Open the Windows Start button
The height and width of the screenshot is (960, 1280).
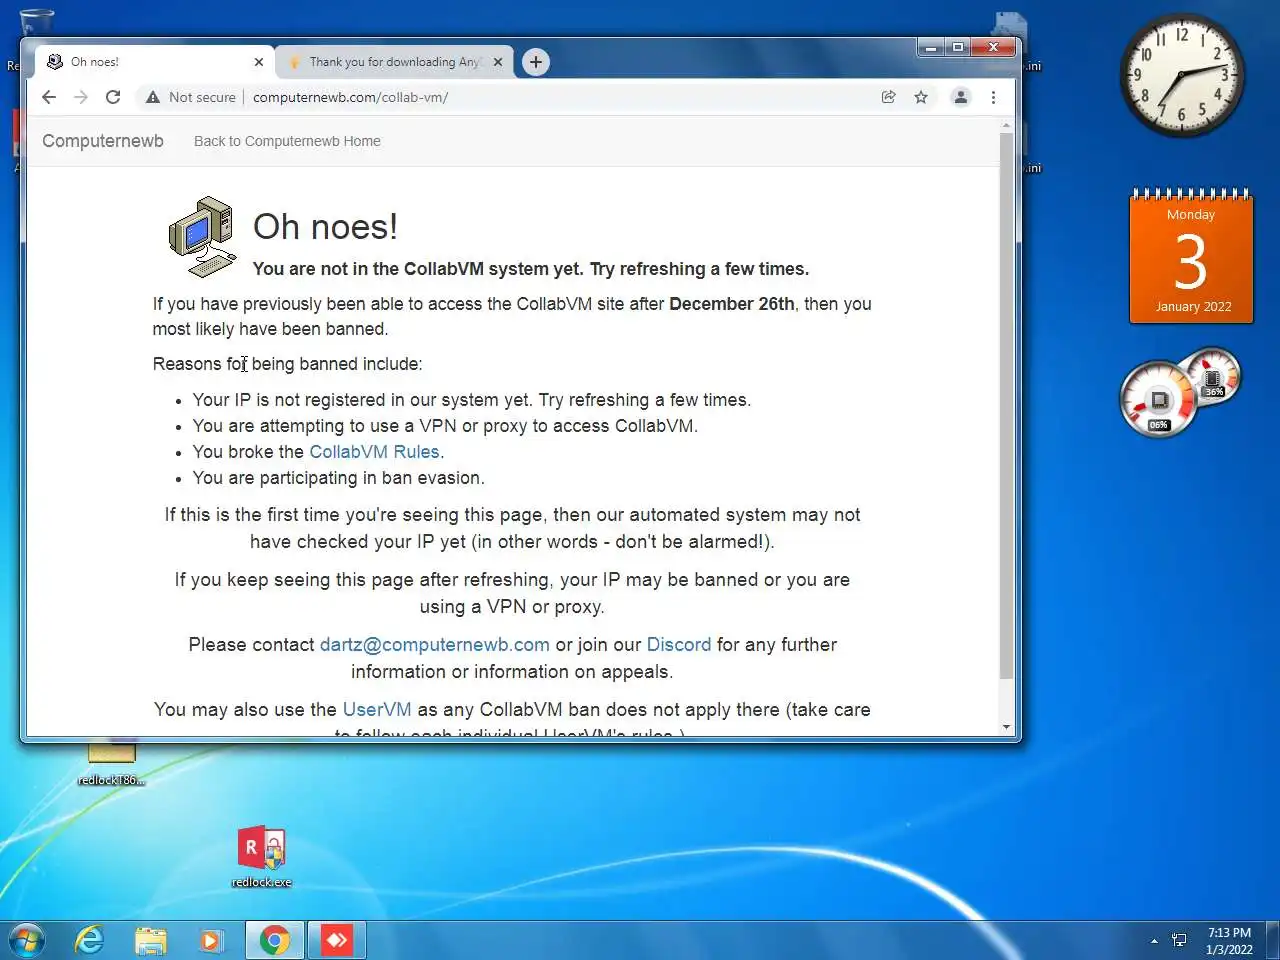click(27, 940)
